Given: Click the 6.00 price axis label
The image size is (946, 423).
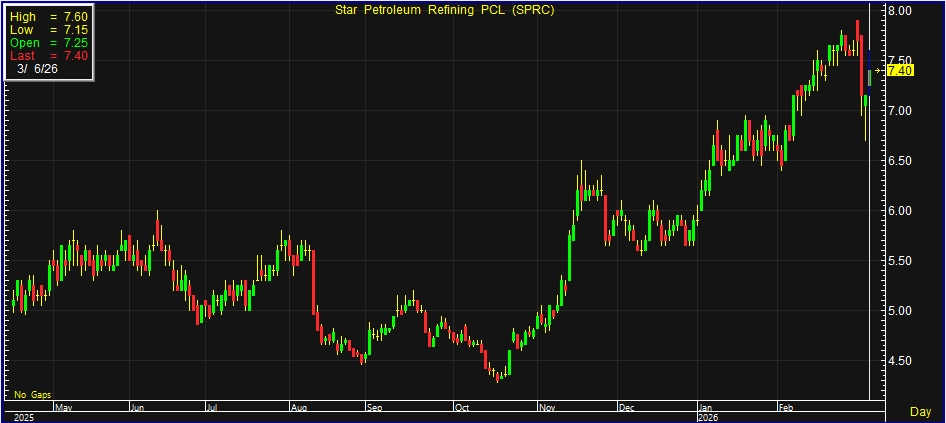Looking at the screenshot, I should (x=900, y=211).
